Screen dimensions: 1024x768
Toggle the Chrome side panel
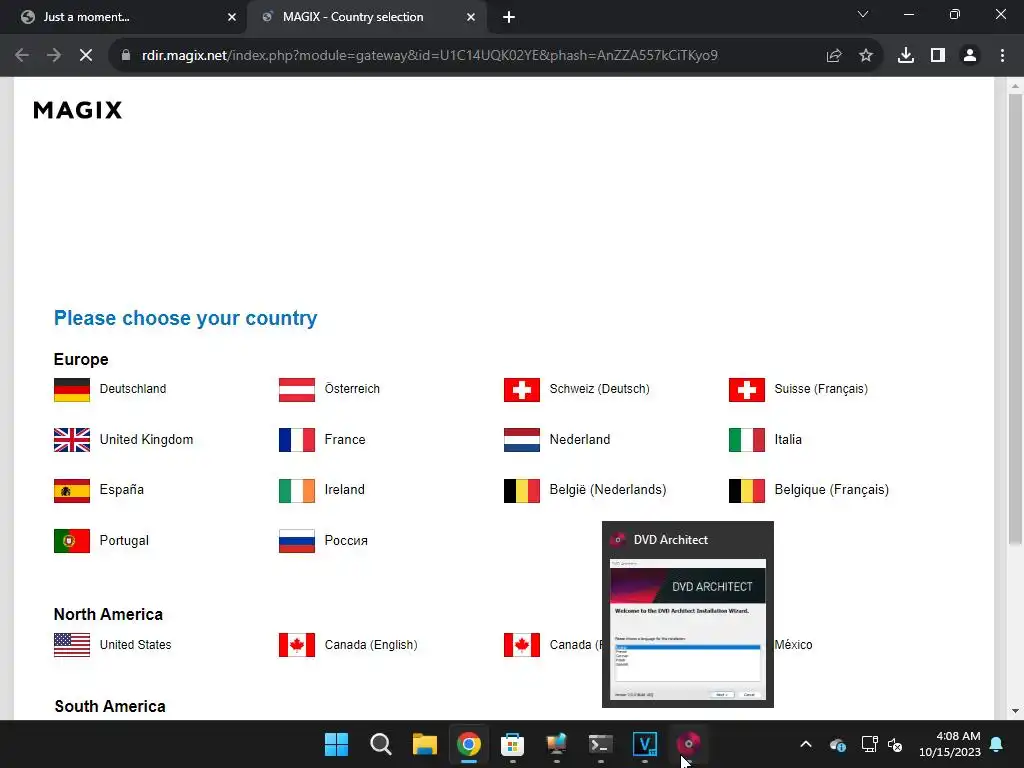[x=938, y=56]
